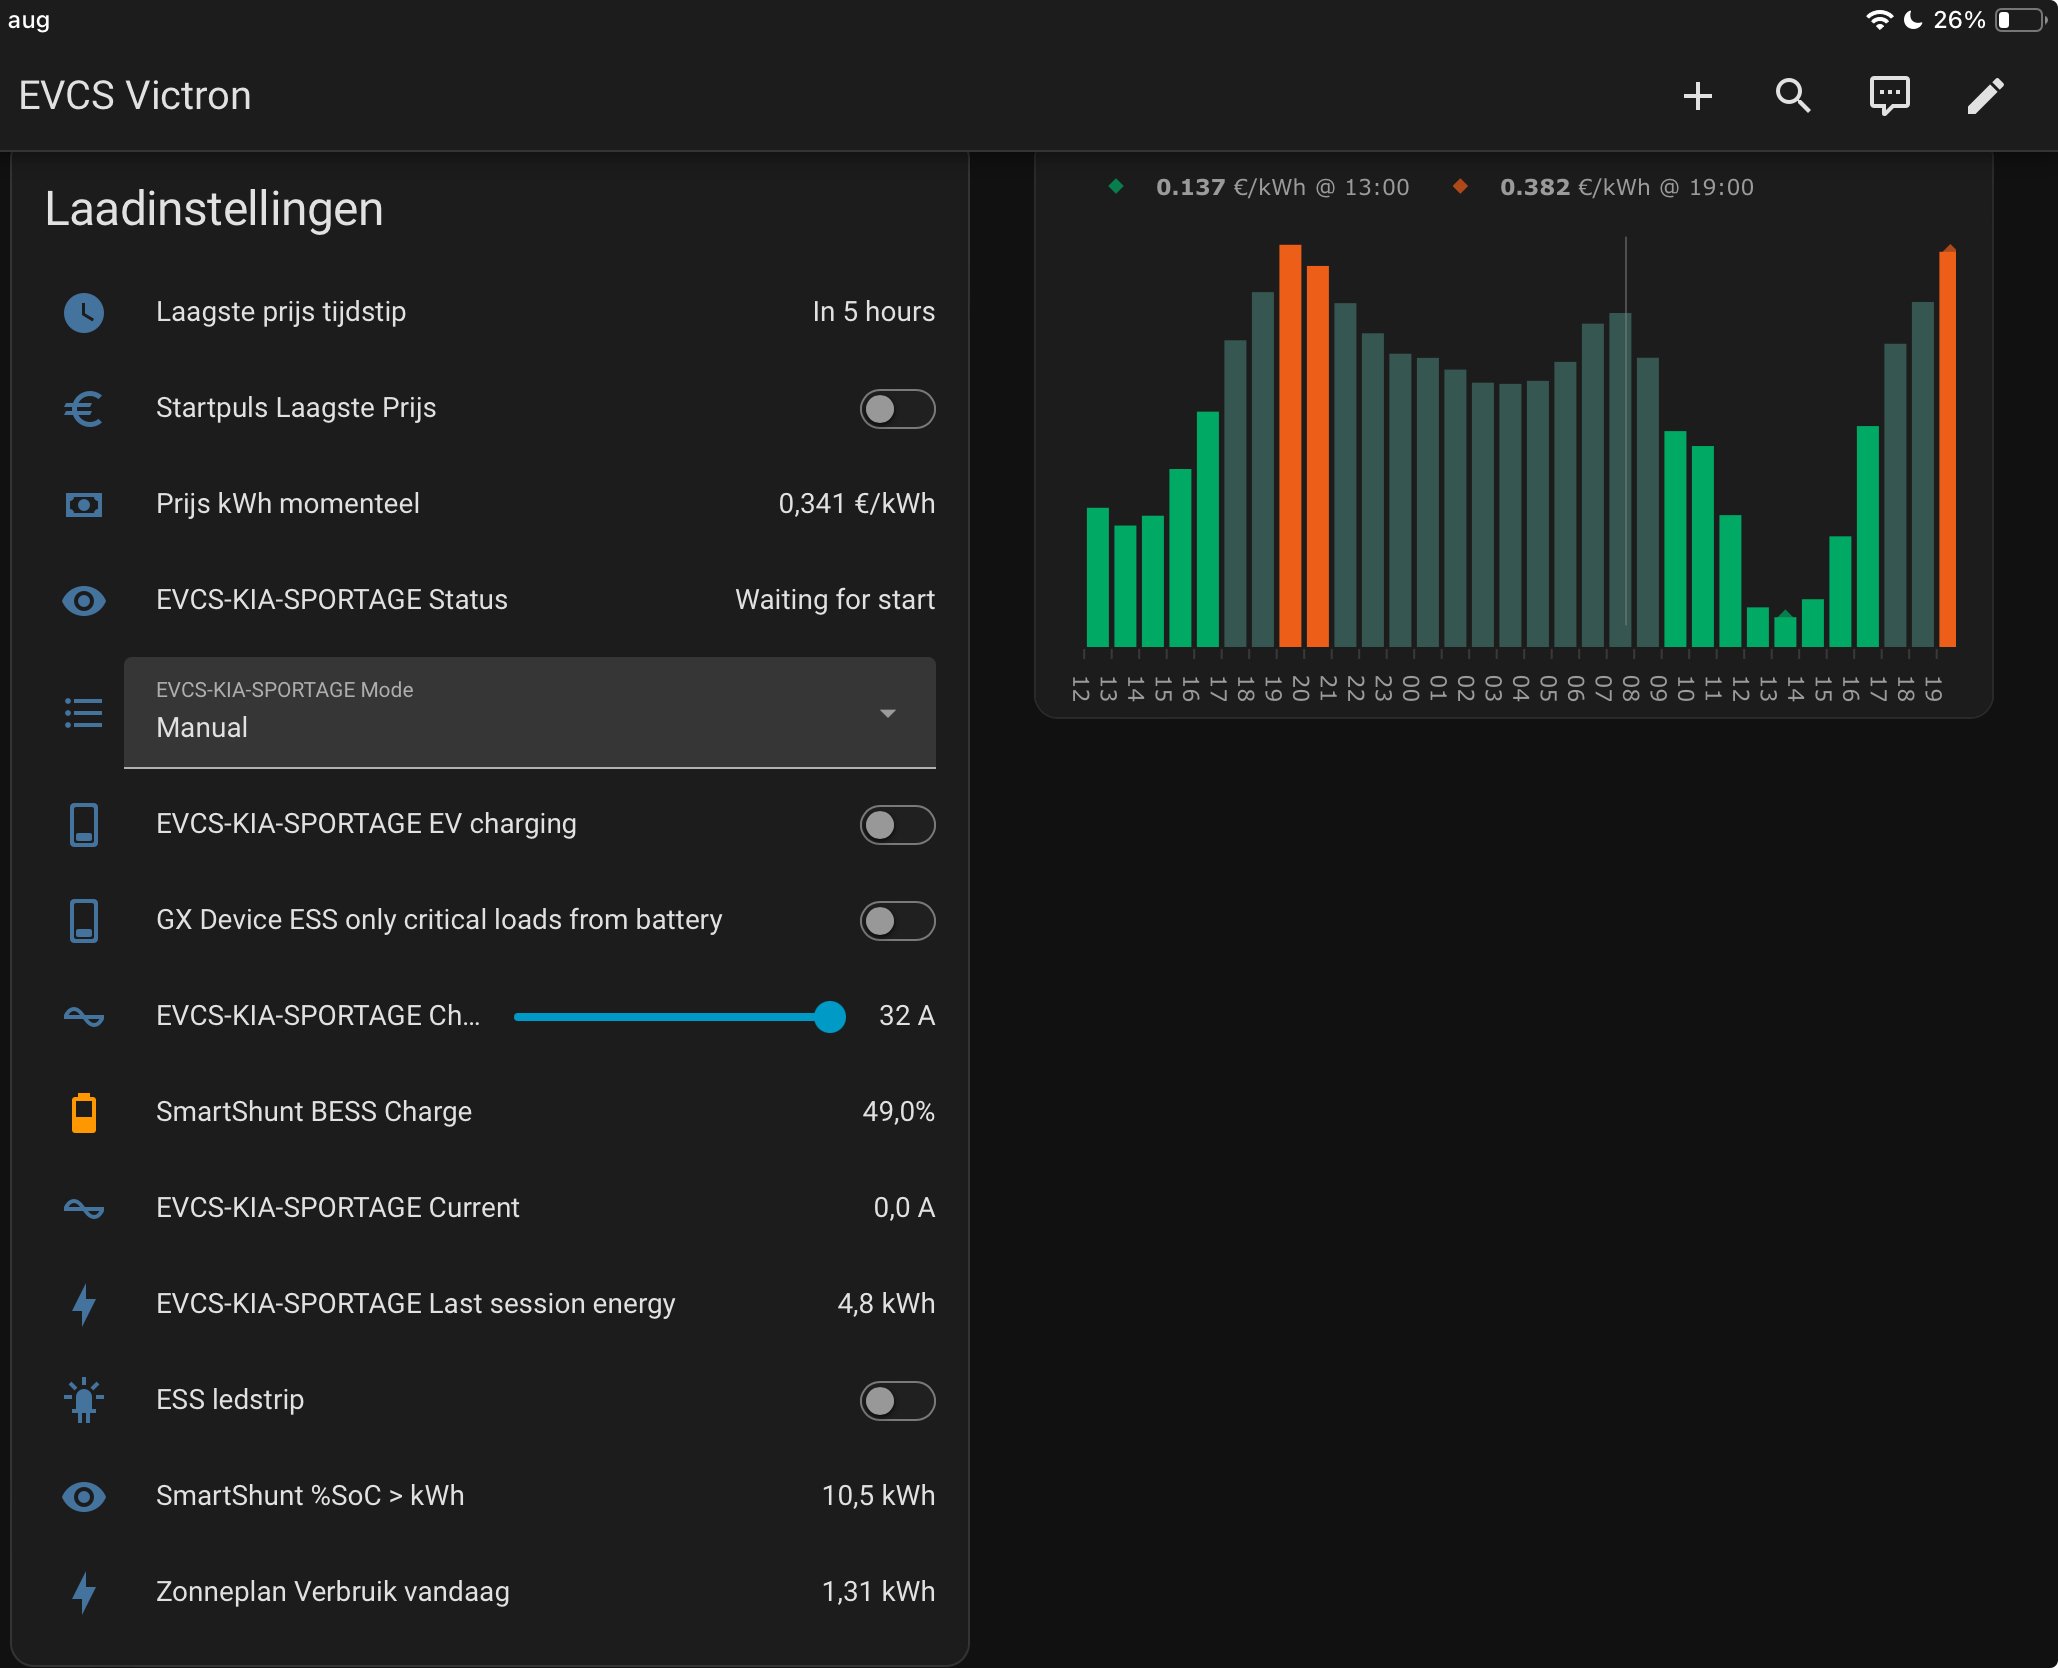Click the tallest orange bar at hour 19
The width and height of the screenshot is (2058, 1668).
coord(1290,445)
